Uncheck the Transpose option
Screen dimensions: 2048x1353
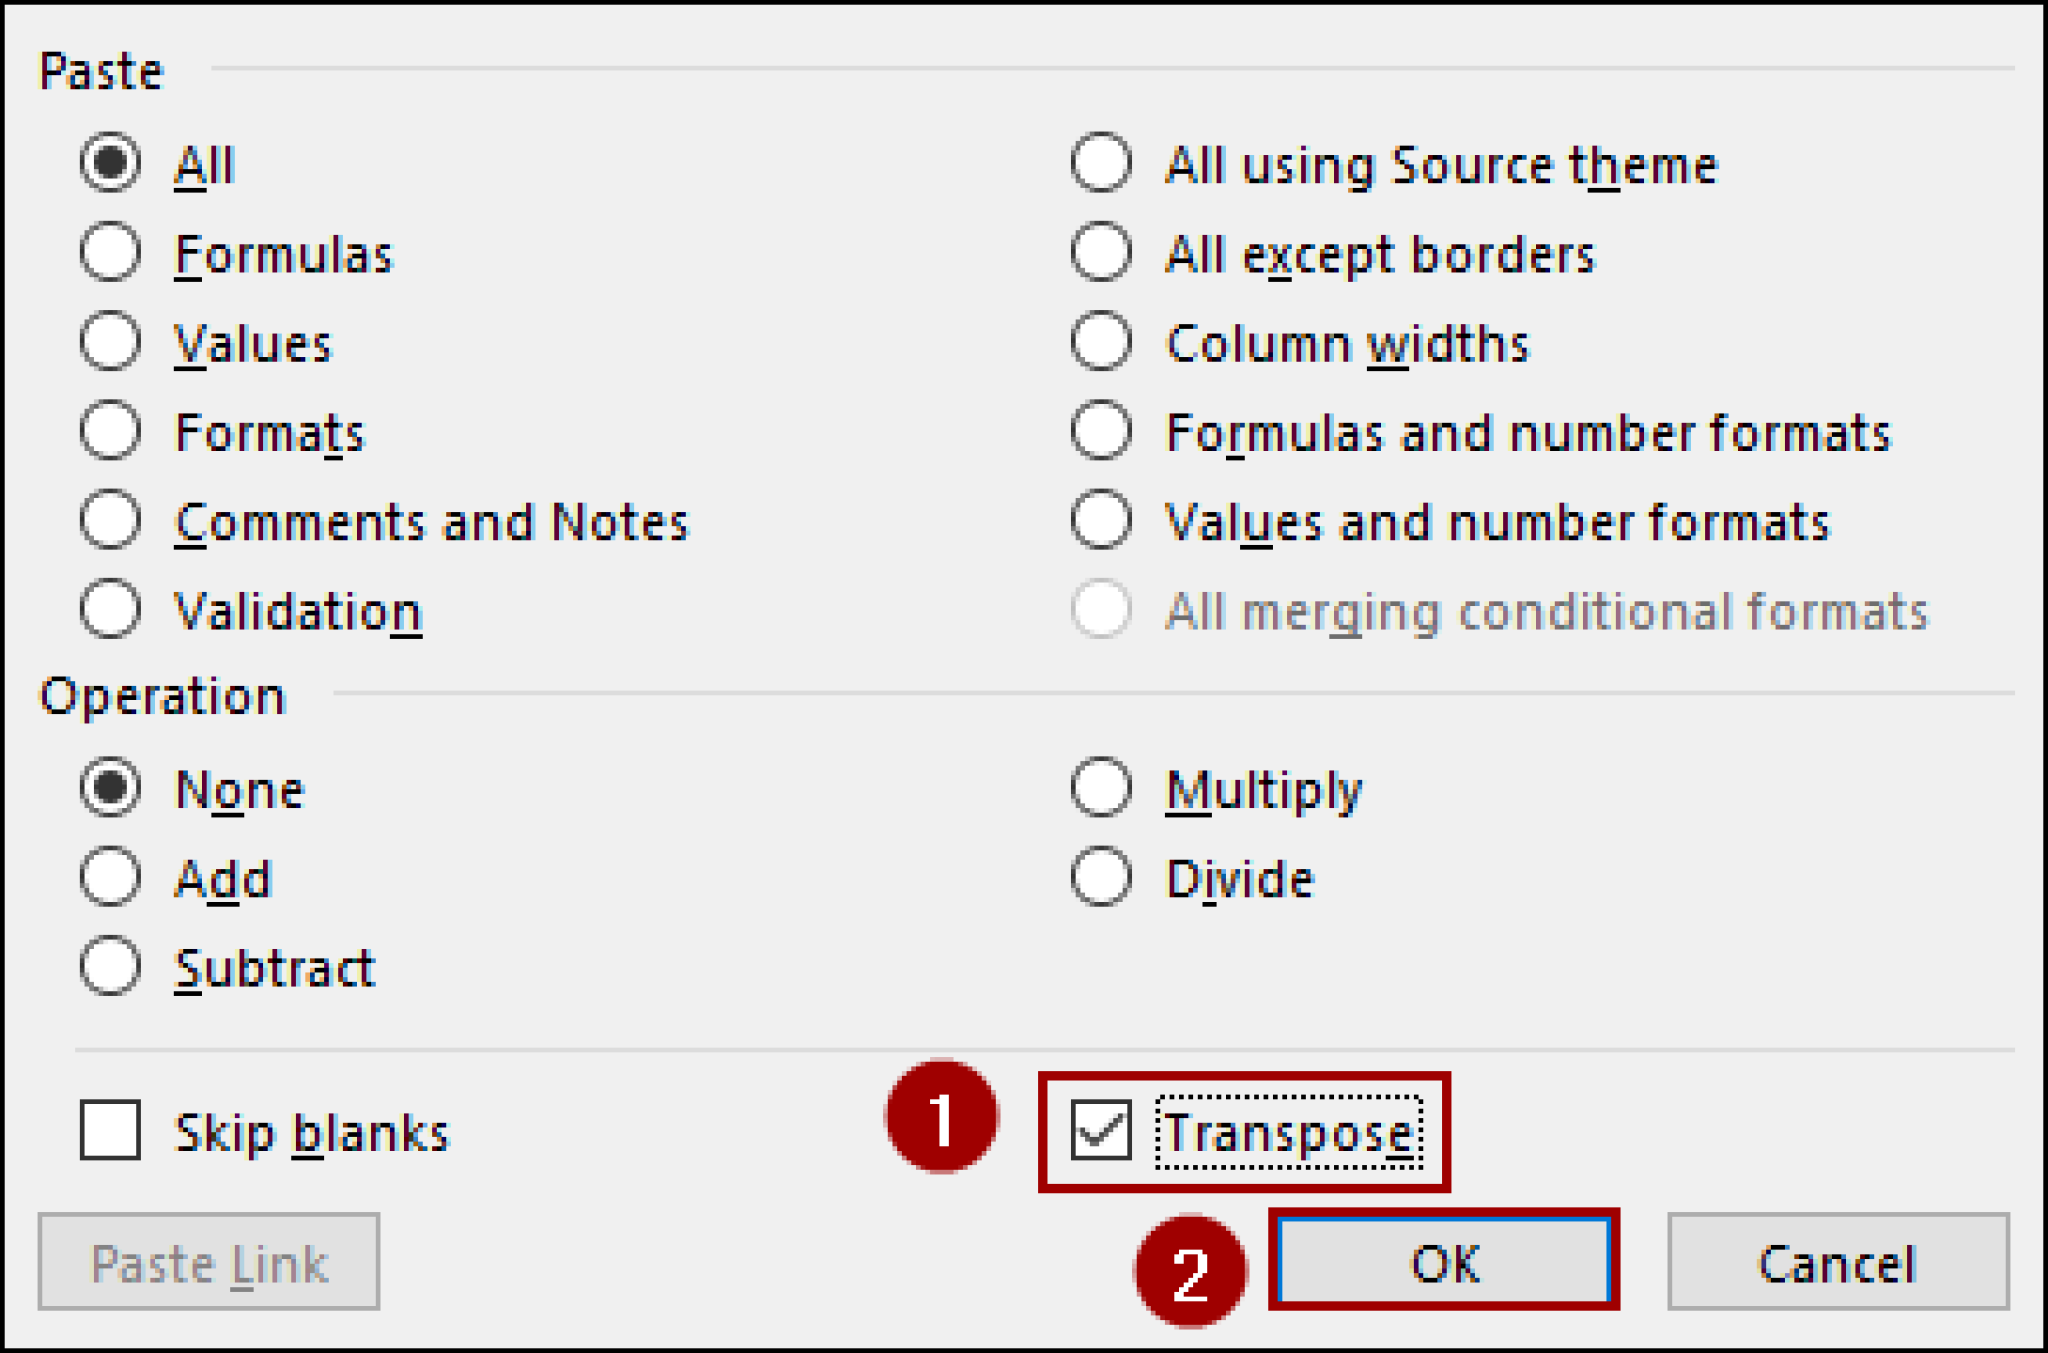click(x=1101, y=1131)
